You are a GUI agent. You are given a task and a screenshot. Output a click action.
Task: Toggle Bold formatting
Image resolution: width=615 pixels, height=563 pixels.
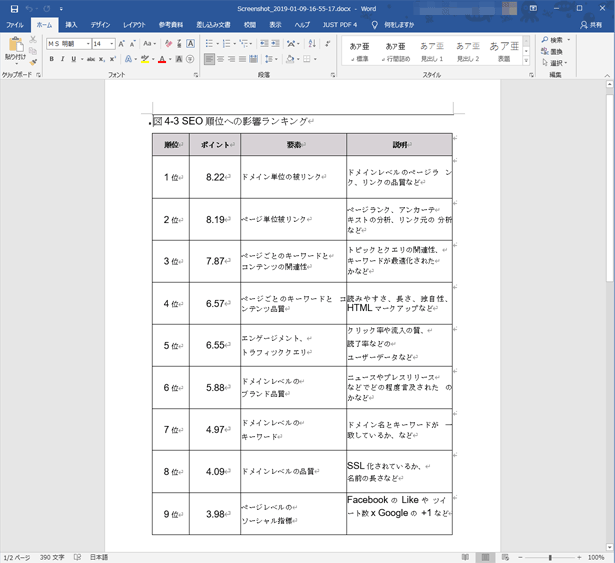point(51,59)
